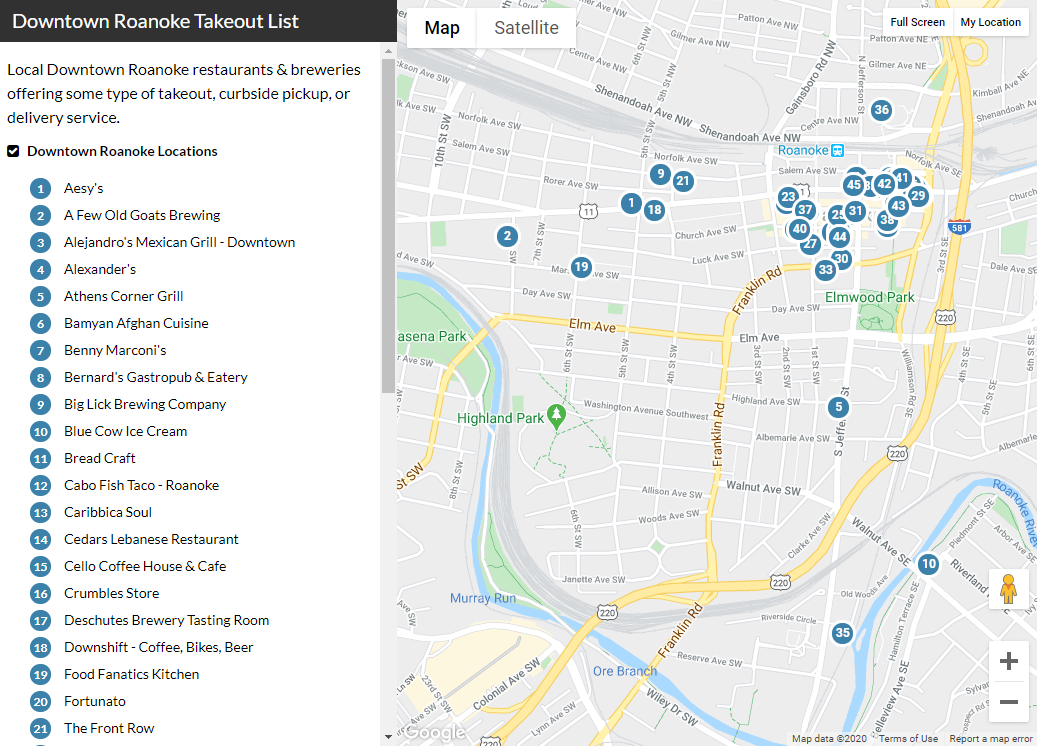
Task: Click map marker 36 near Centre Ave
Action: pyautogui.click(x=881, y=110)
